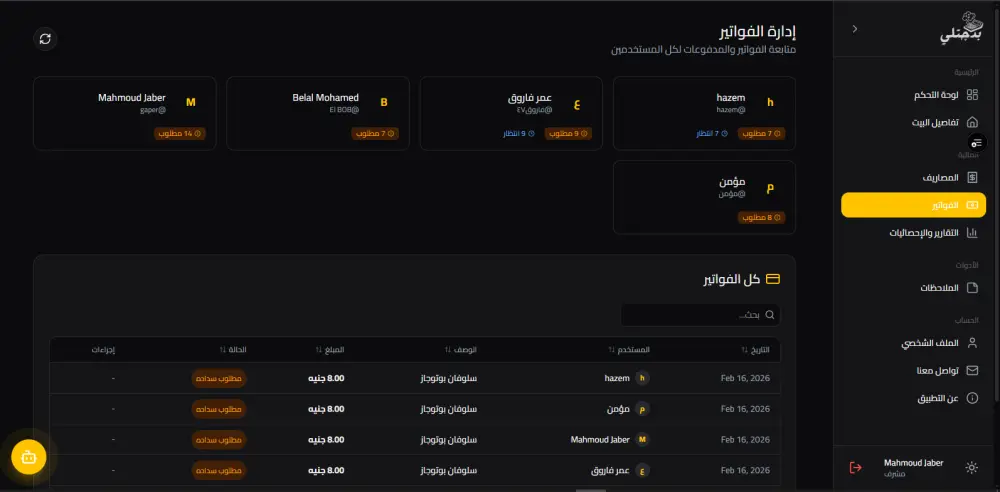Click the yellow B avatar of Belal Mohamed
Viewport: 1000px width, 492px height.
tap(384, 103)
